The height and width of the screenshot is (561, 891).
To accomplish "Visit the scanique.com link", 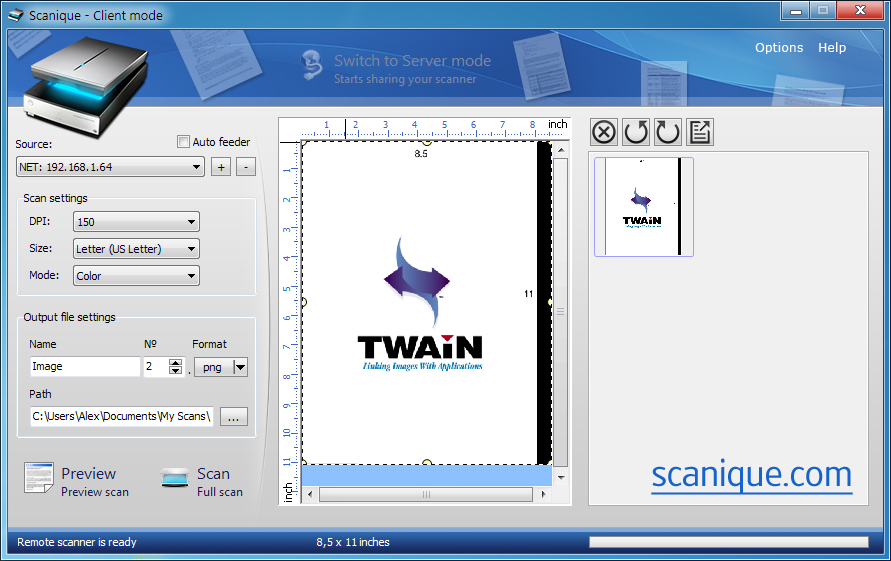I will click(752, 475).
